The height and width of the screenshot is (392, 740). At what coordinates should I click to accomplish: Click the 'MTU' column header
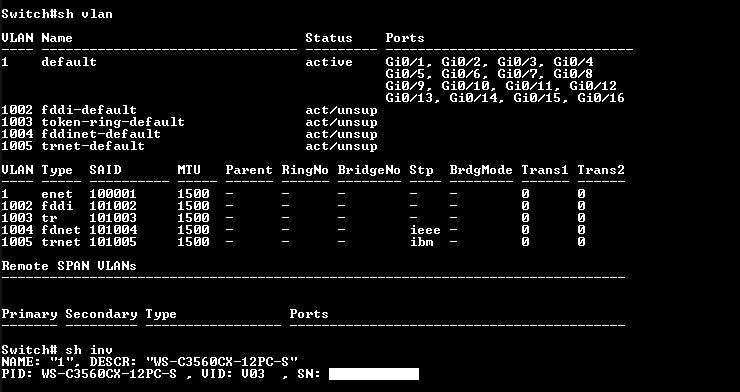(x=189, y=170)
